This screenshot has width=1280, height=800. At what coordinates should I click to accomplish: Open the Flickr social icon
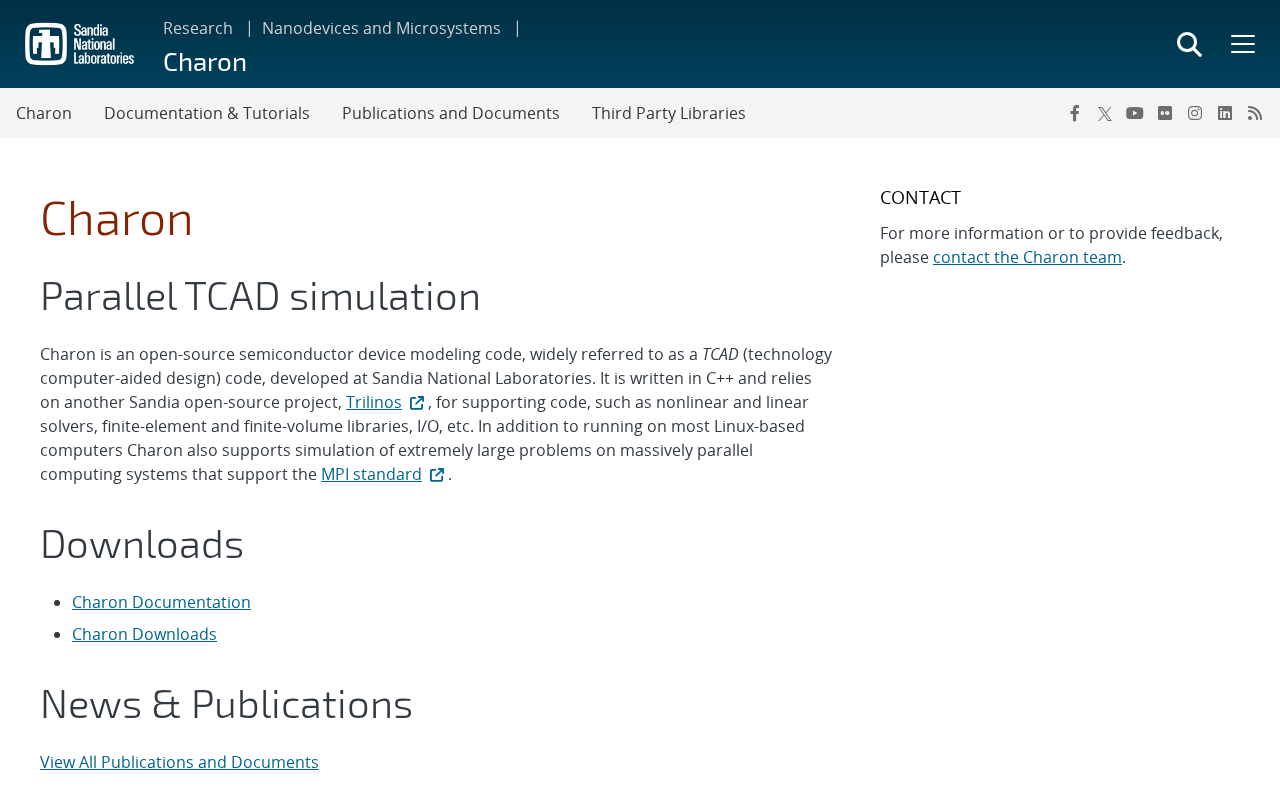click(1165, 113)
